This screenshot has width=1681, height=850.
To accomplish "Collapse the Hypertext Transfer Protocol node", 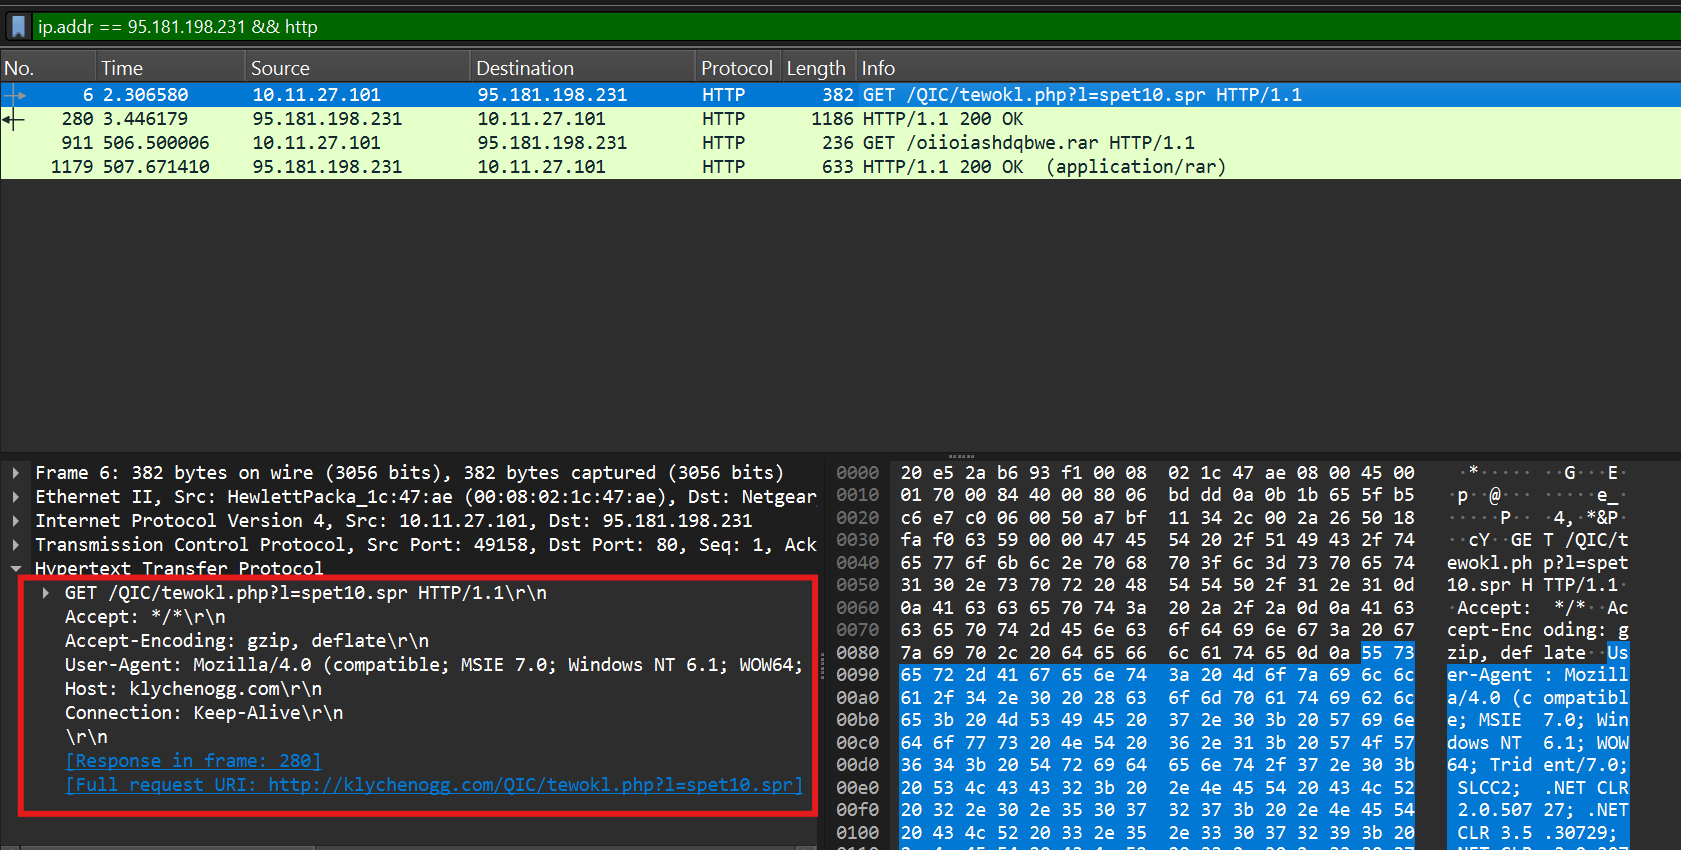I will 16,569.
